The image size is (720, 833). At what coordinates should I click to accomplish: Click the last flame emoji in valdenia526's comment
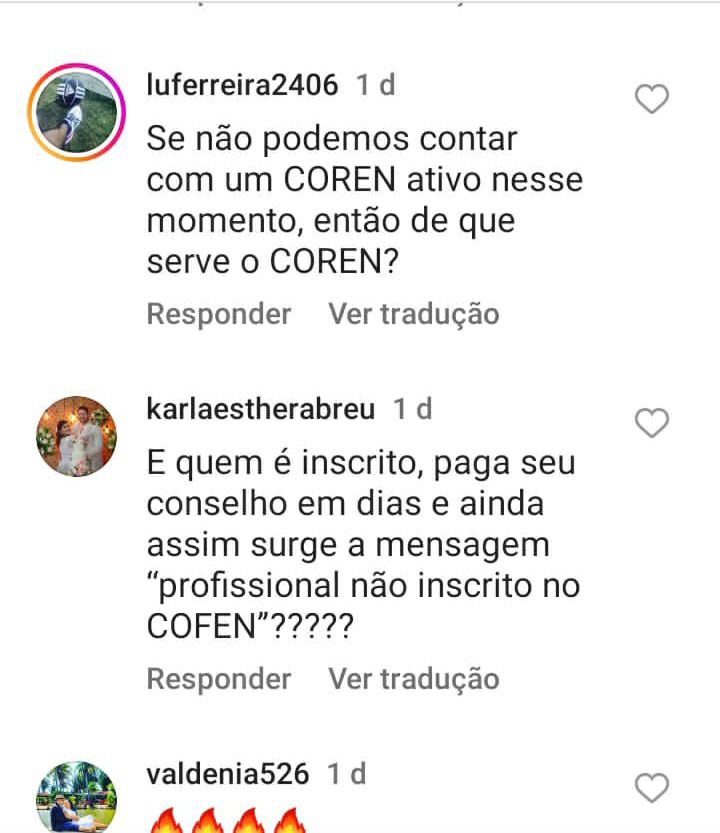click(x=290, y=820)
